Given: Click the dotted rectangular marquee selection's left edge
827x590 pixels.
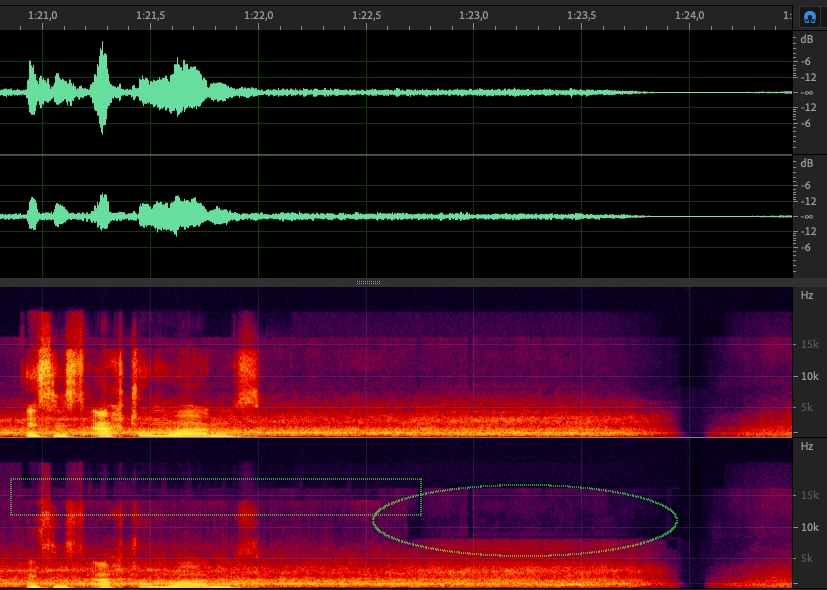Looking at the screenshot, I should pyautogui.click(x=11, y=497).
